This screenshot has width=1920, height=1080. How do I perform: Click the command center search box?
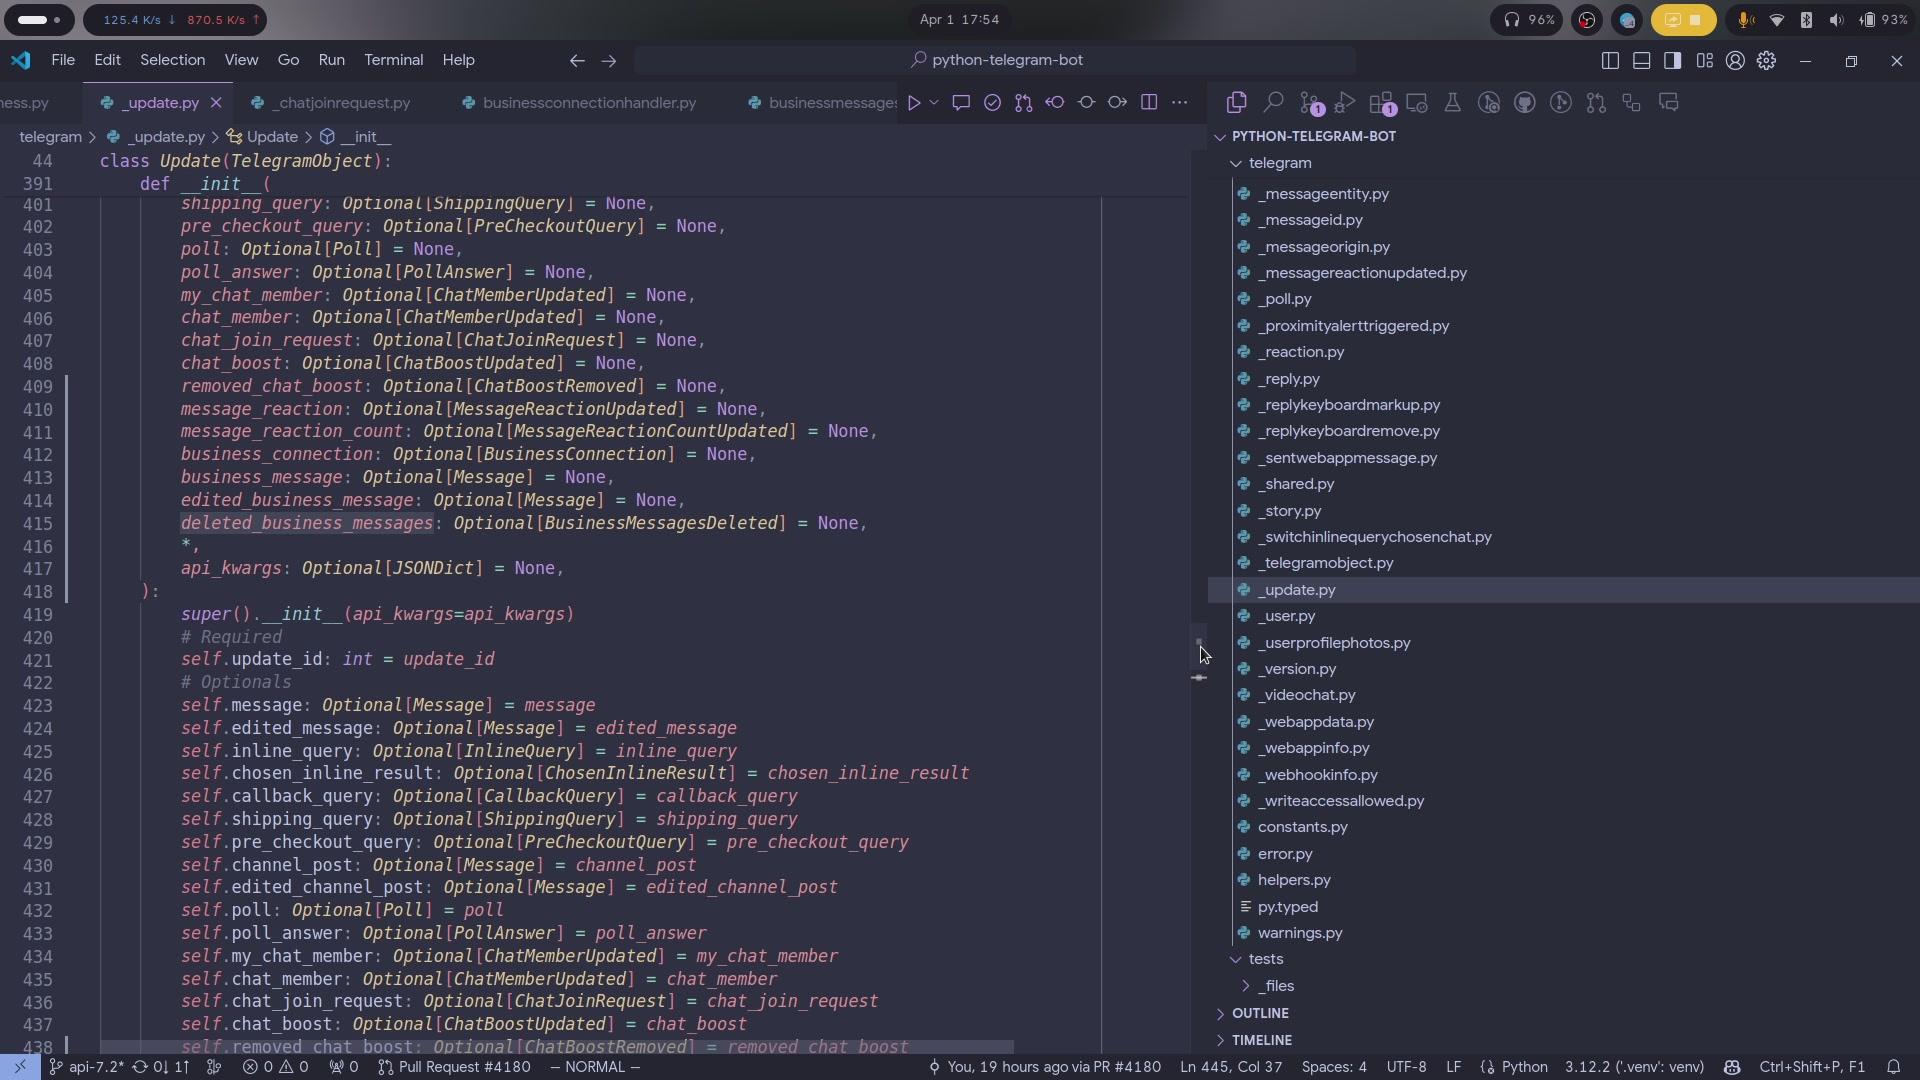click(x=995, y=60)
